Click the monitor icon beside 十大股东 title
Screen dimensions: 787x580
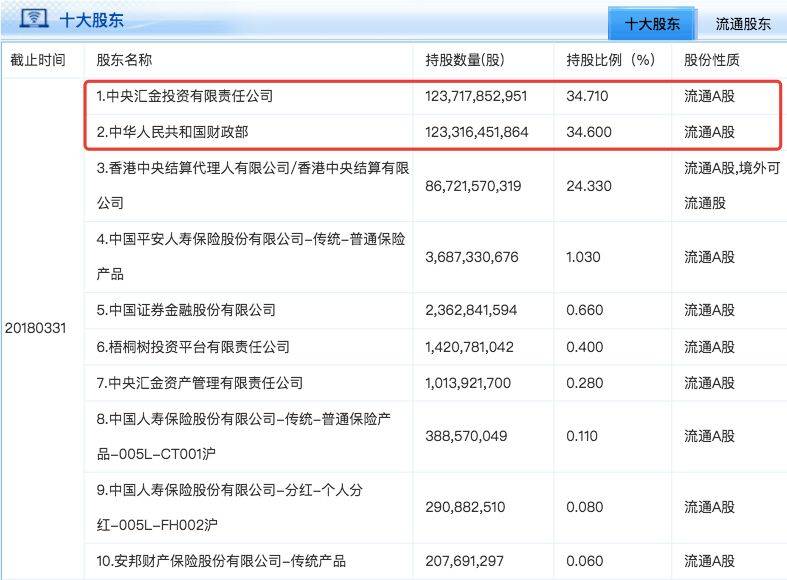click(34, 19)
